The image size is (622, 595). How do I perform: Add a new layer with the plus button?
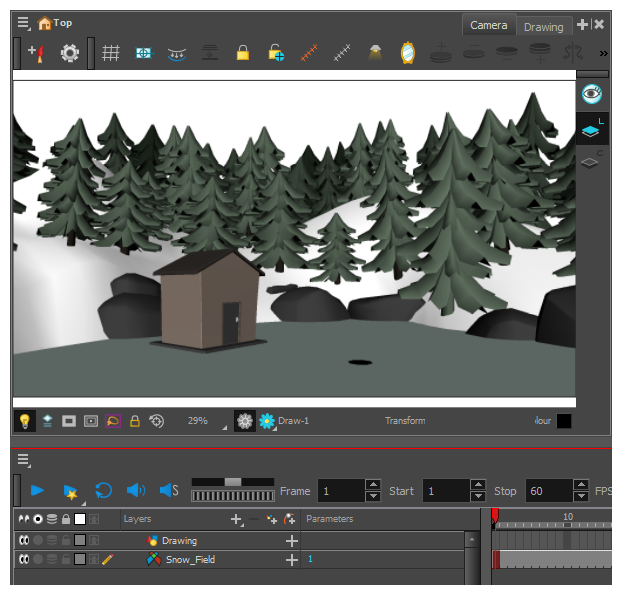[x=236, y=519]
